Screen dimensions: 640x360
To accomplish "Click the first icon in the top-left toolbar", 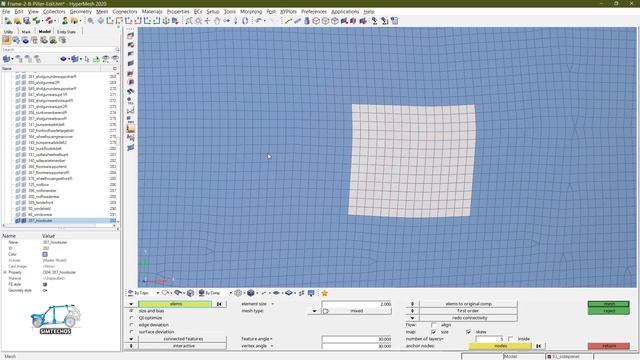I will pyautogui.click(x=8, y=20).
